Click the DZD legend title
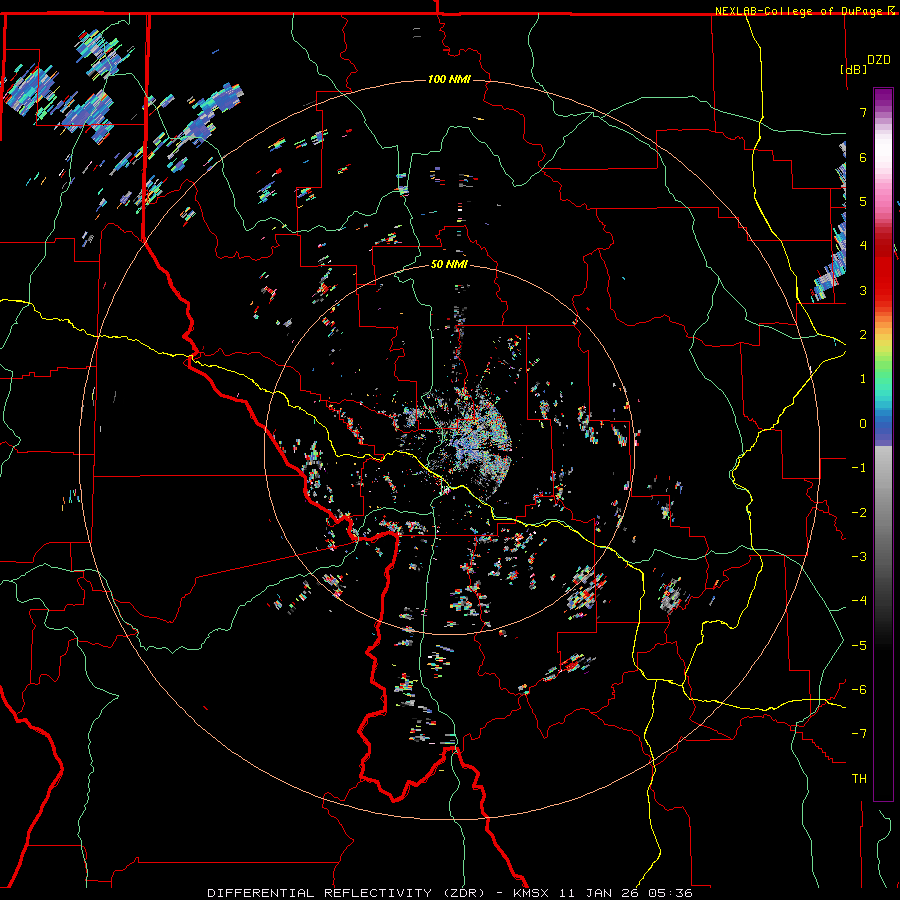This screenshot has height=900, width=900. pyautogui.click(x=878, y=60)
